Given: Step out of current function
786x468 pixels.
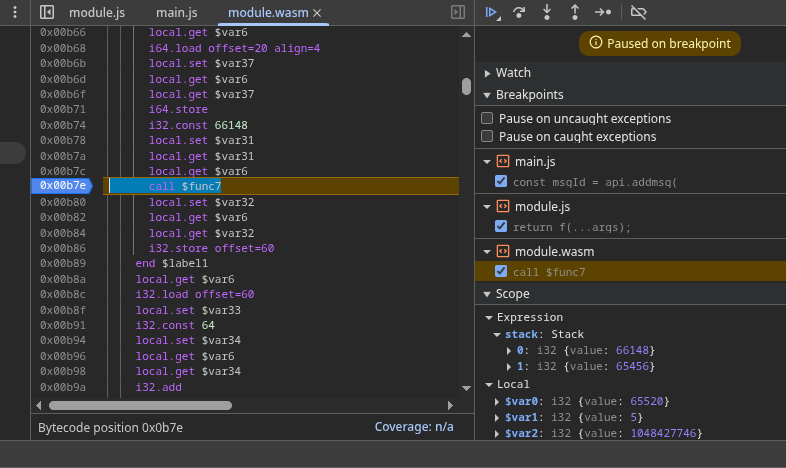Looking at the screenshot, I should pyautogui.click(x=575, y=12).
